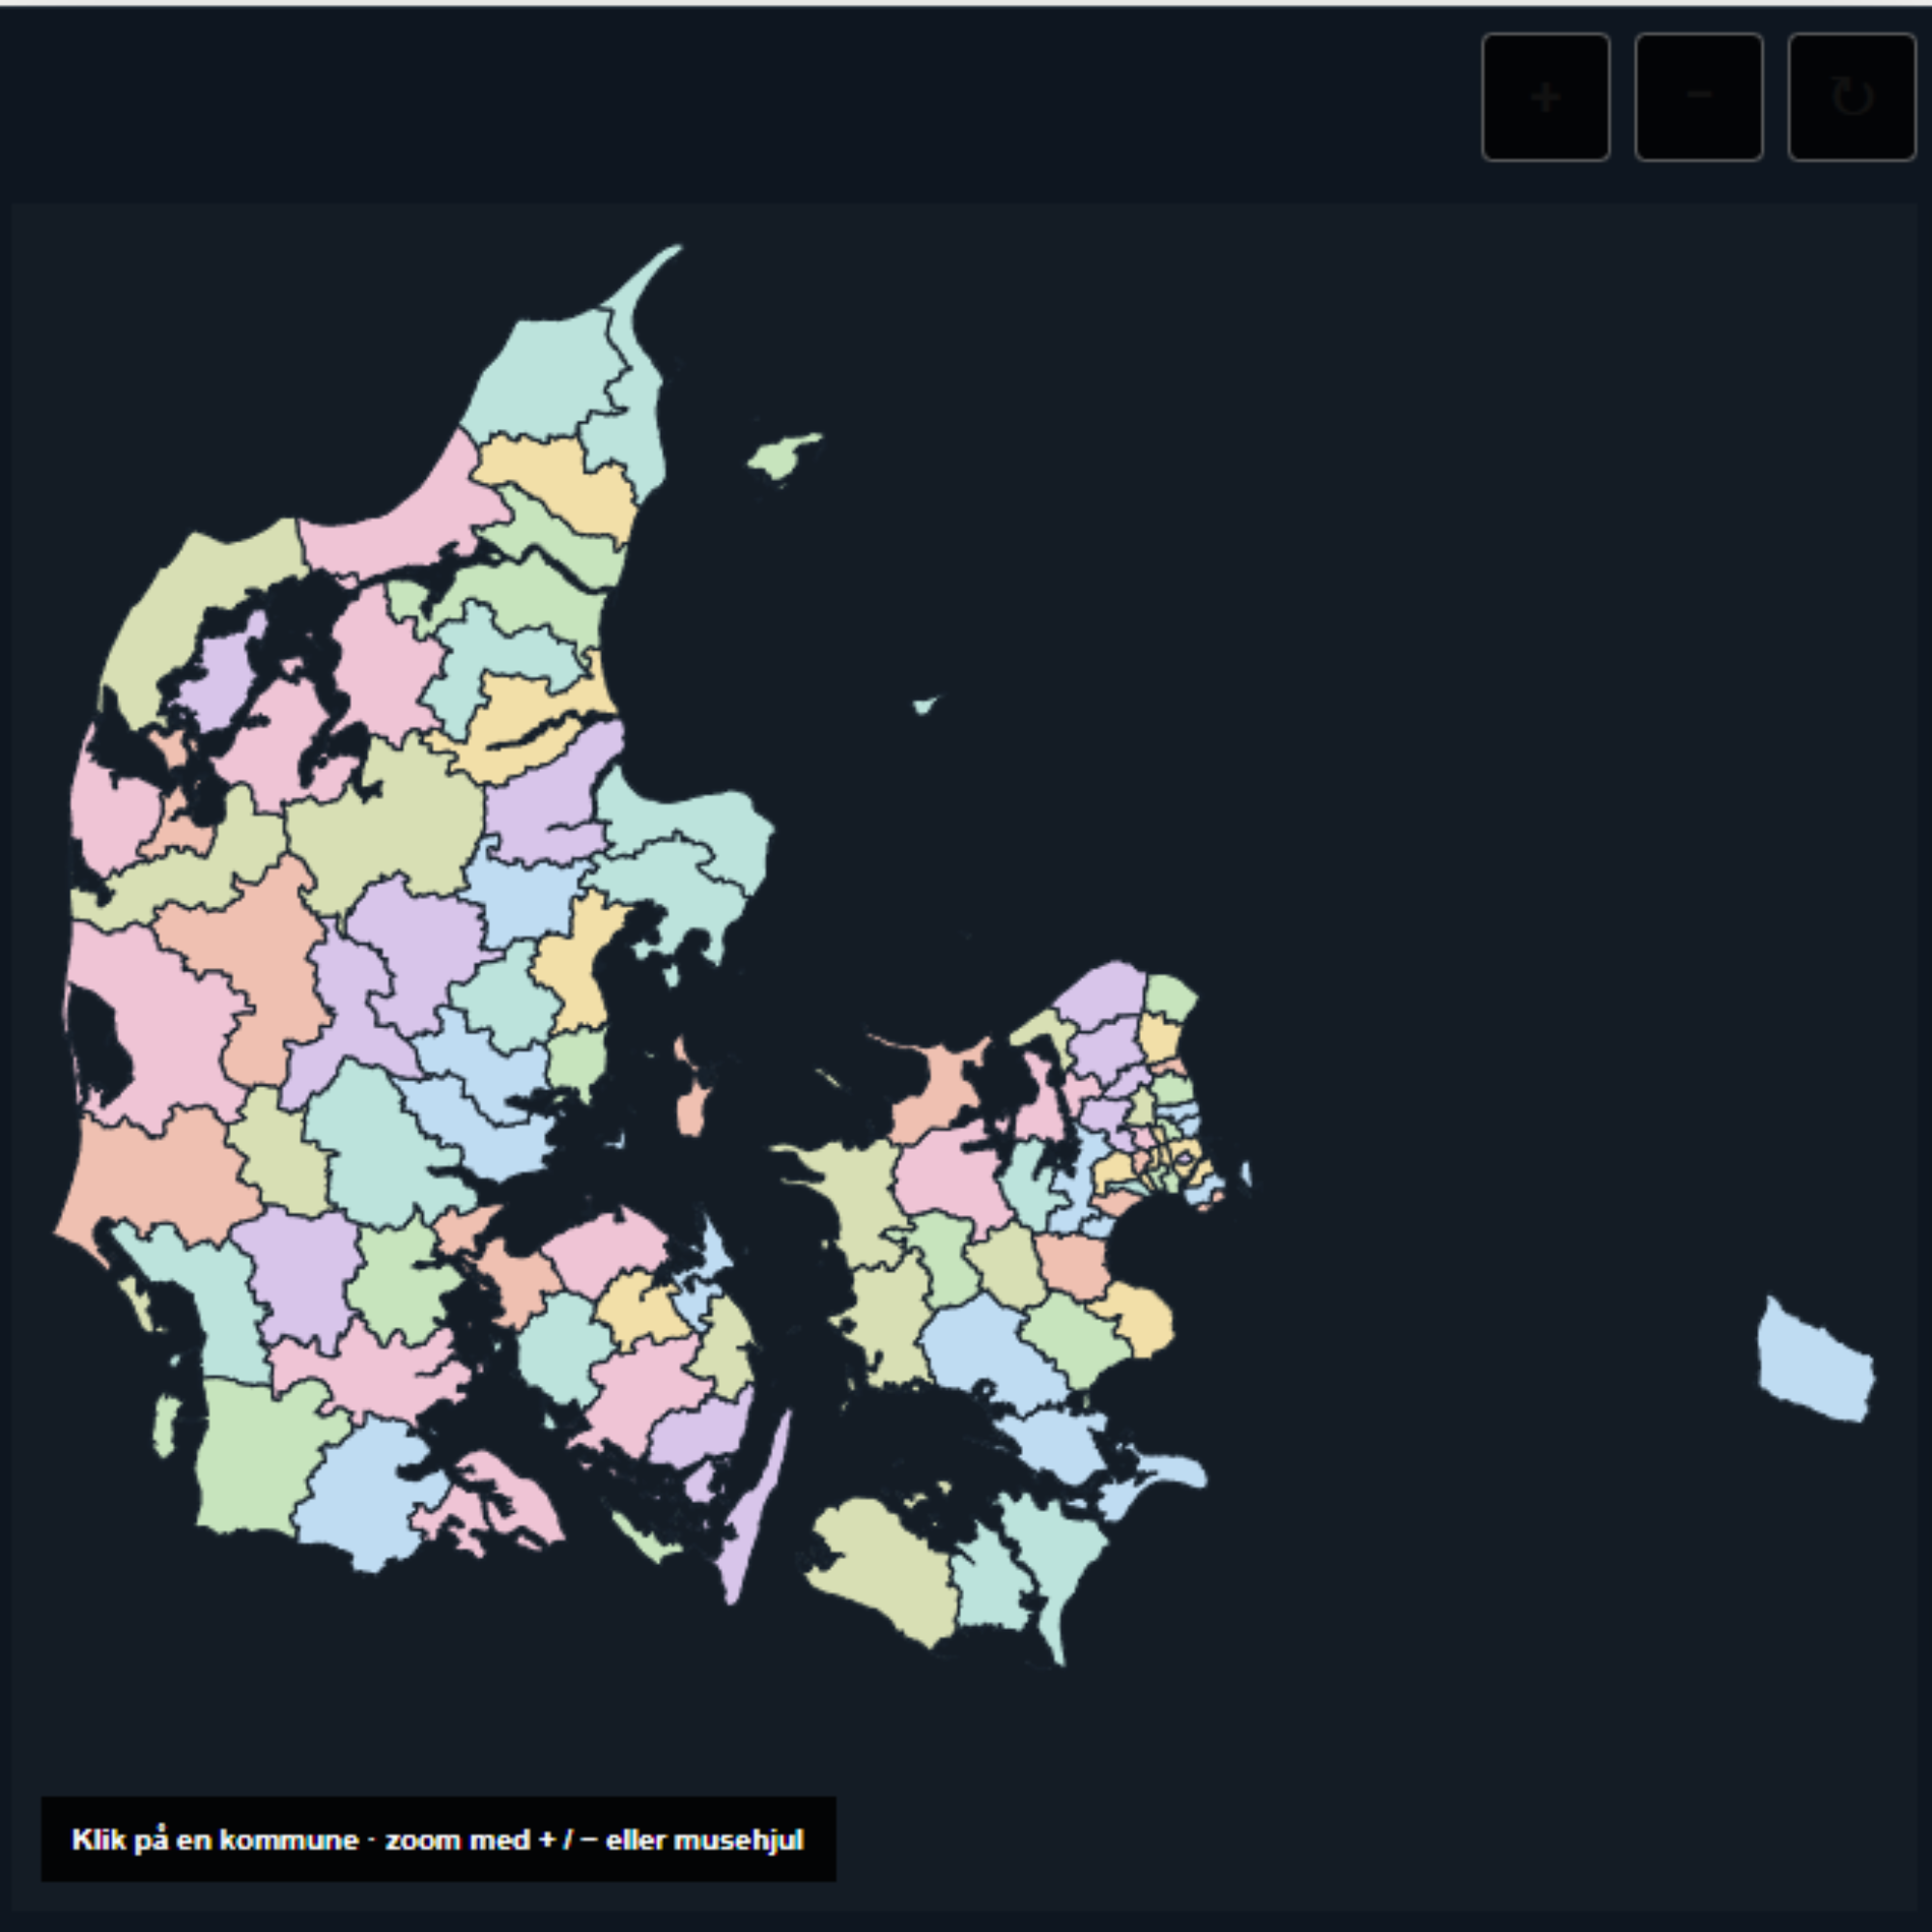This screenshot has width=1932, height=1932.
Task: Choose the orange Varde municipality on west coast
Action: pos(160,1175)
